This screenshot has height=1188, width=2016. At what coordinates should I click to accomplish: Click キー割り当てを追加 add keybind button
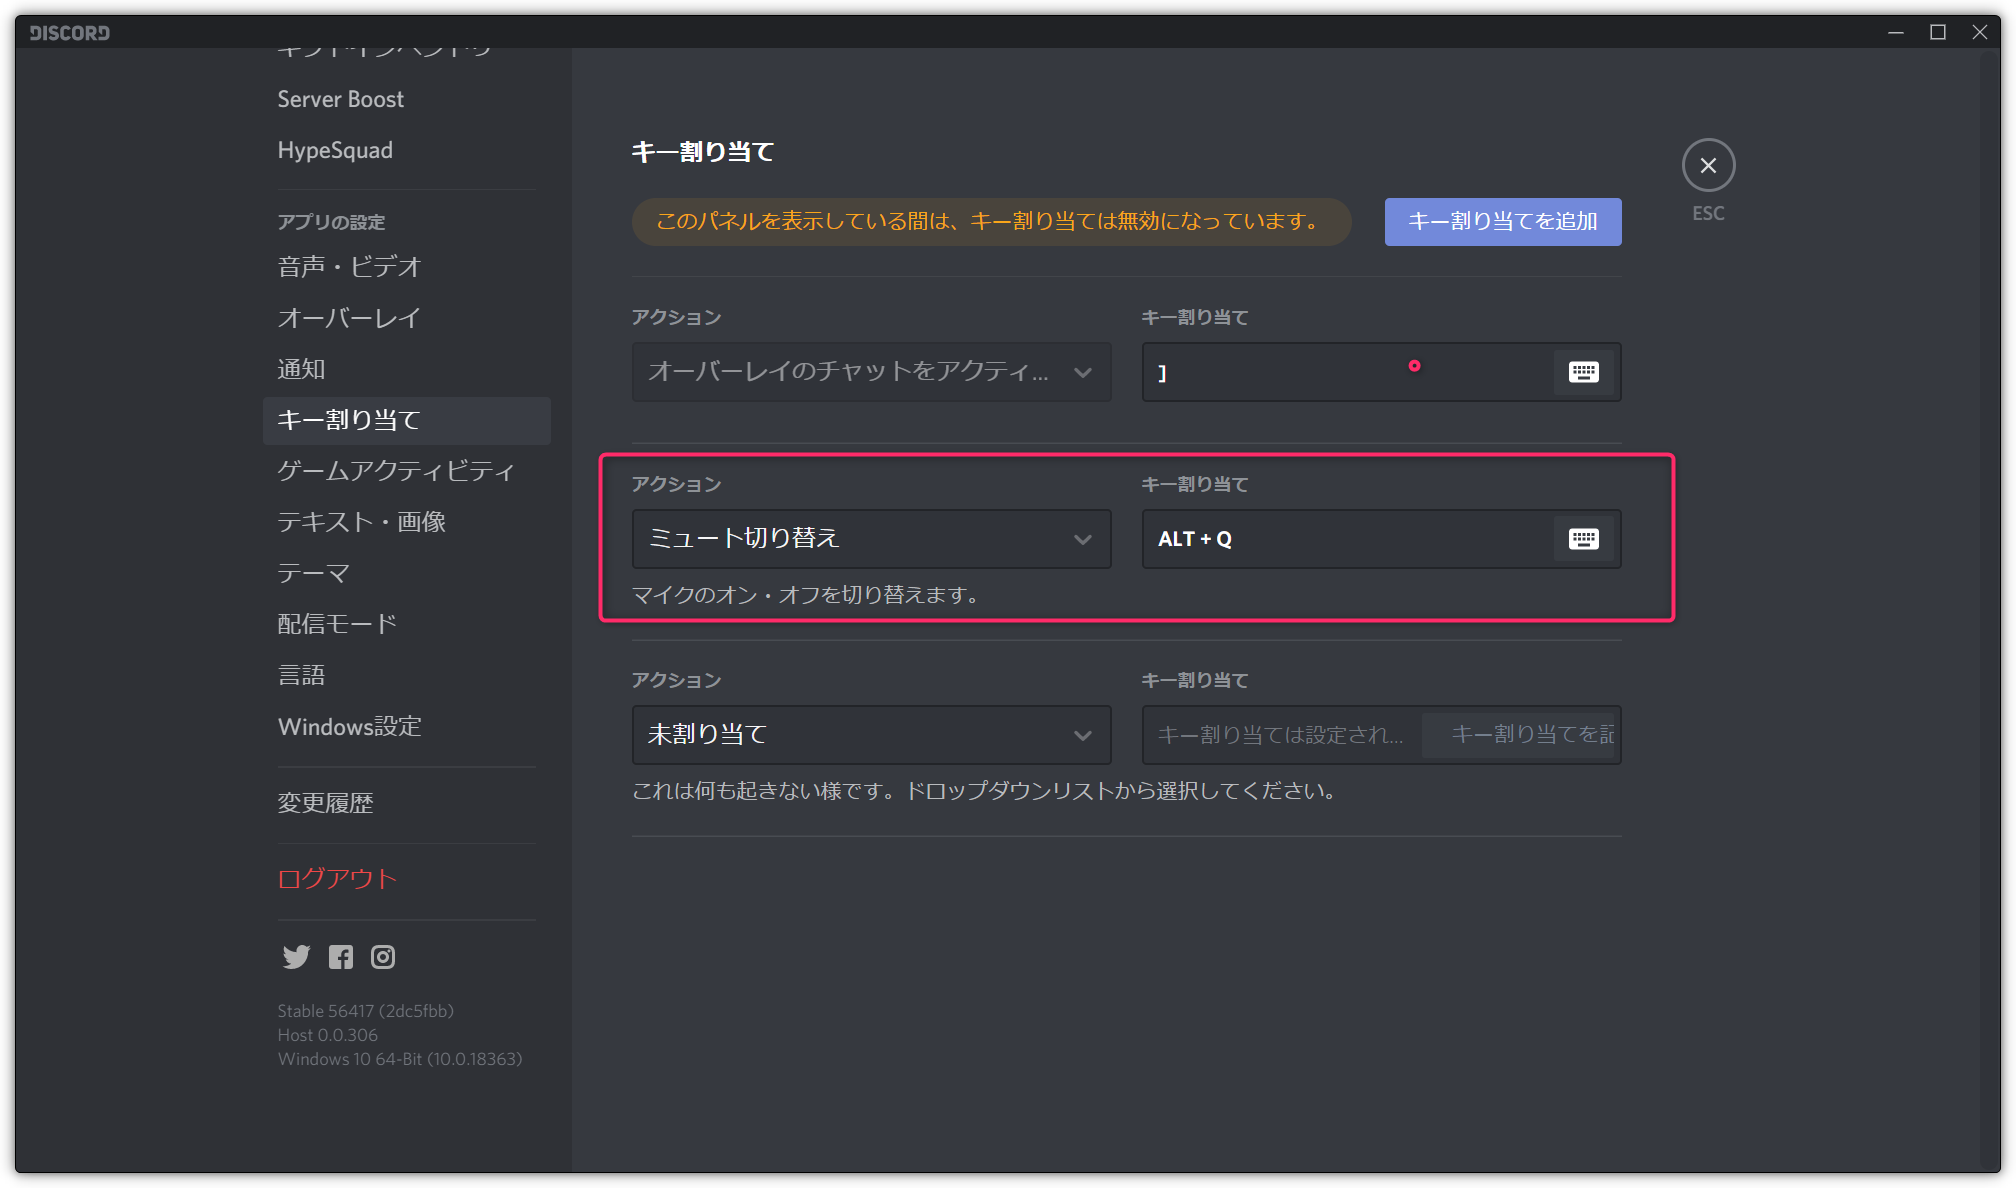tap(1504, 222)
